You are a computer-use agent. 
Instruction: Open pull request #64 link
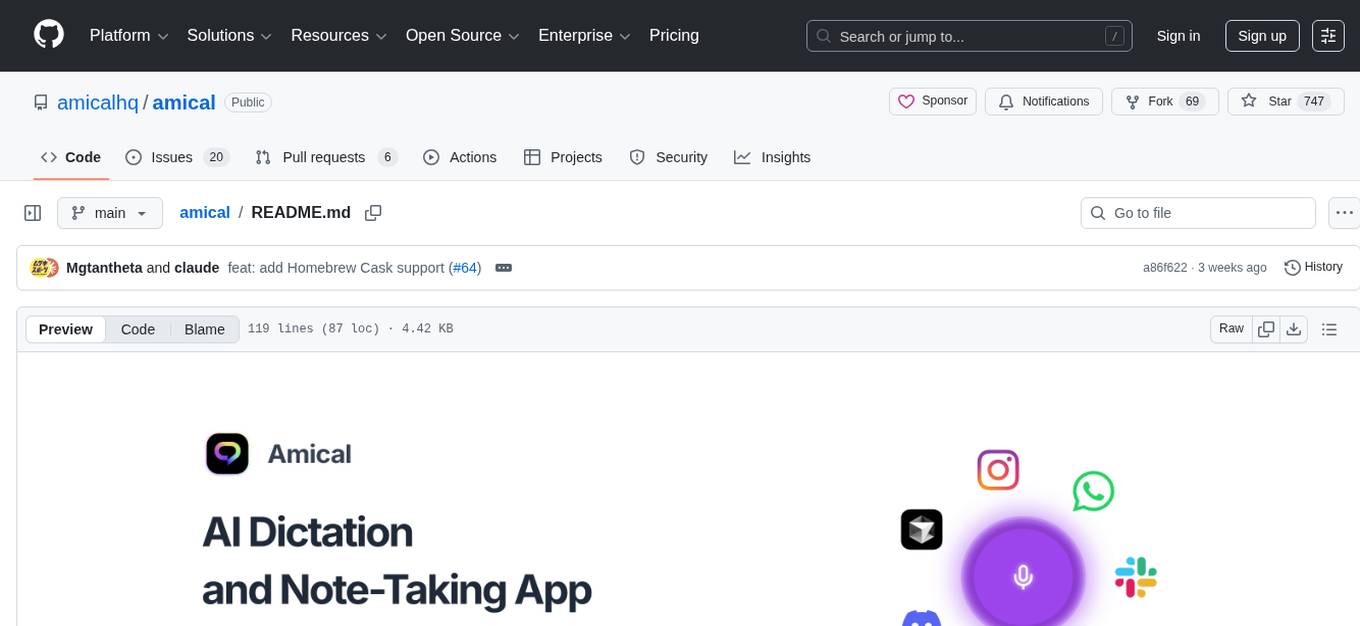465,268
